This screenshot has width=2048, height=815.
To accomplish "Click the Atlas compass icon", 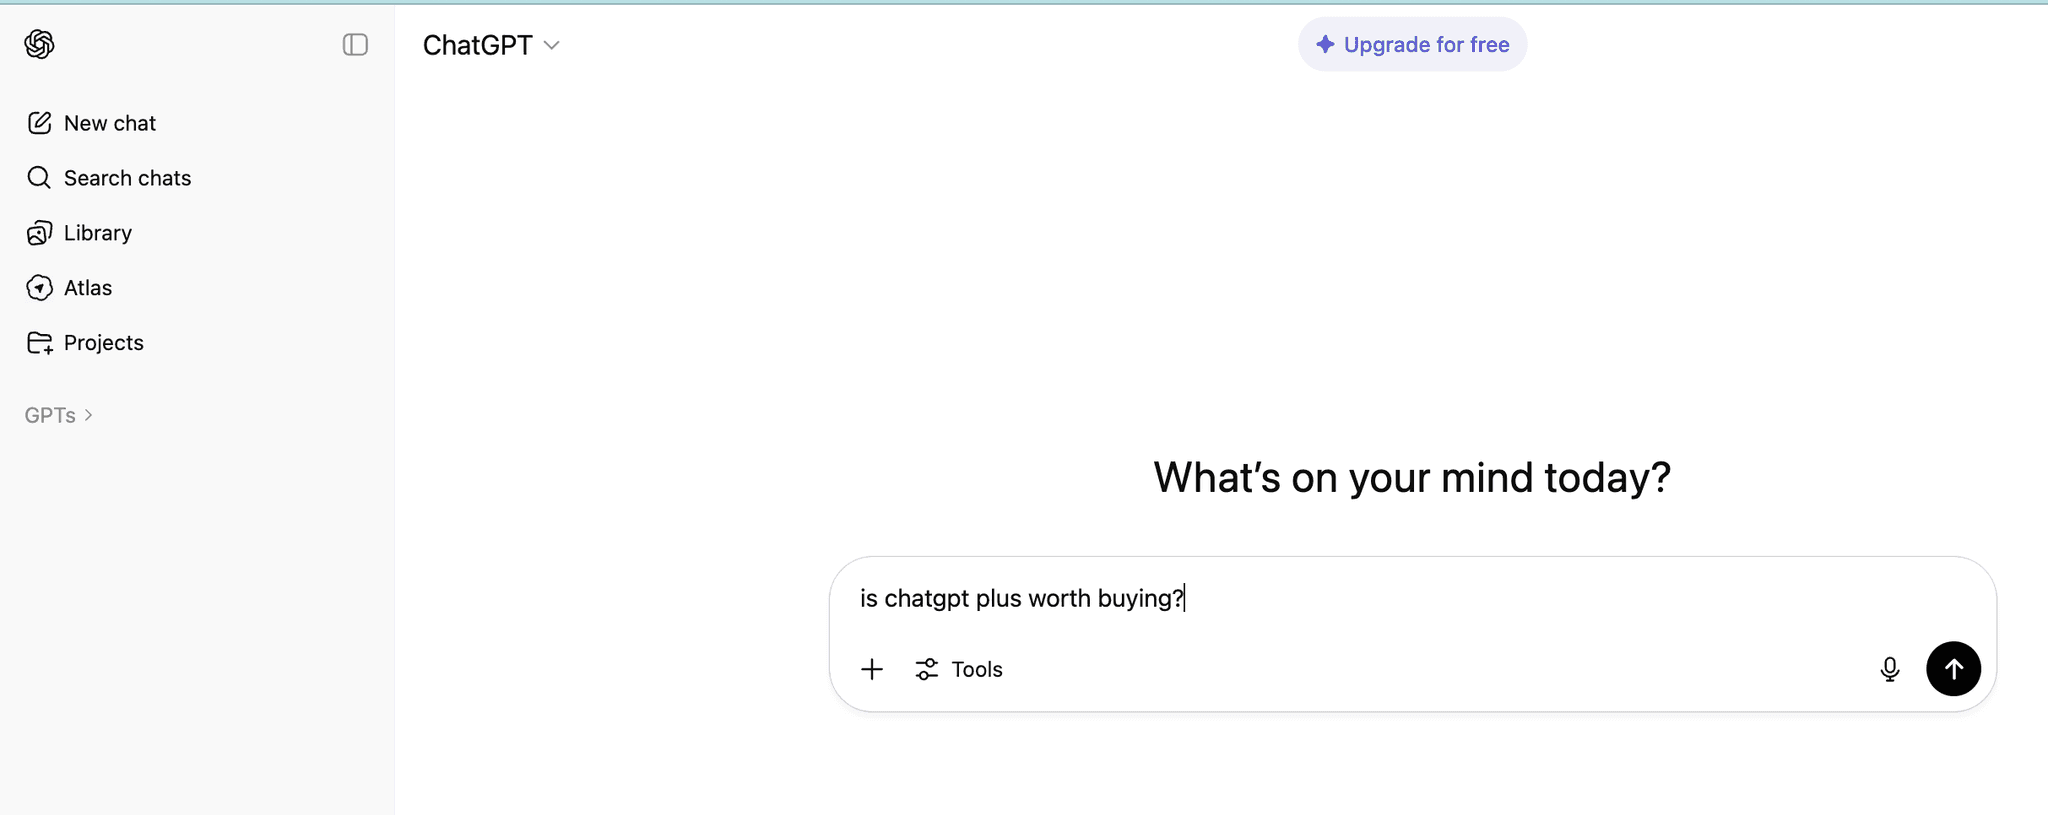I will pyautogui.click(x=39, y=288).
